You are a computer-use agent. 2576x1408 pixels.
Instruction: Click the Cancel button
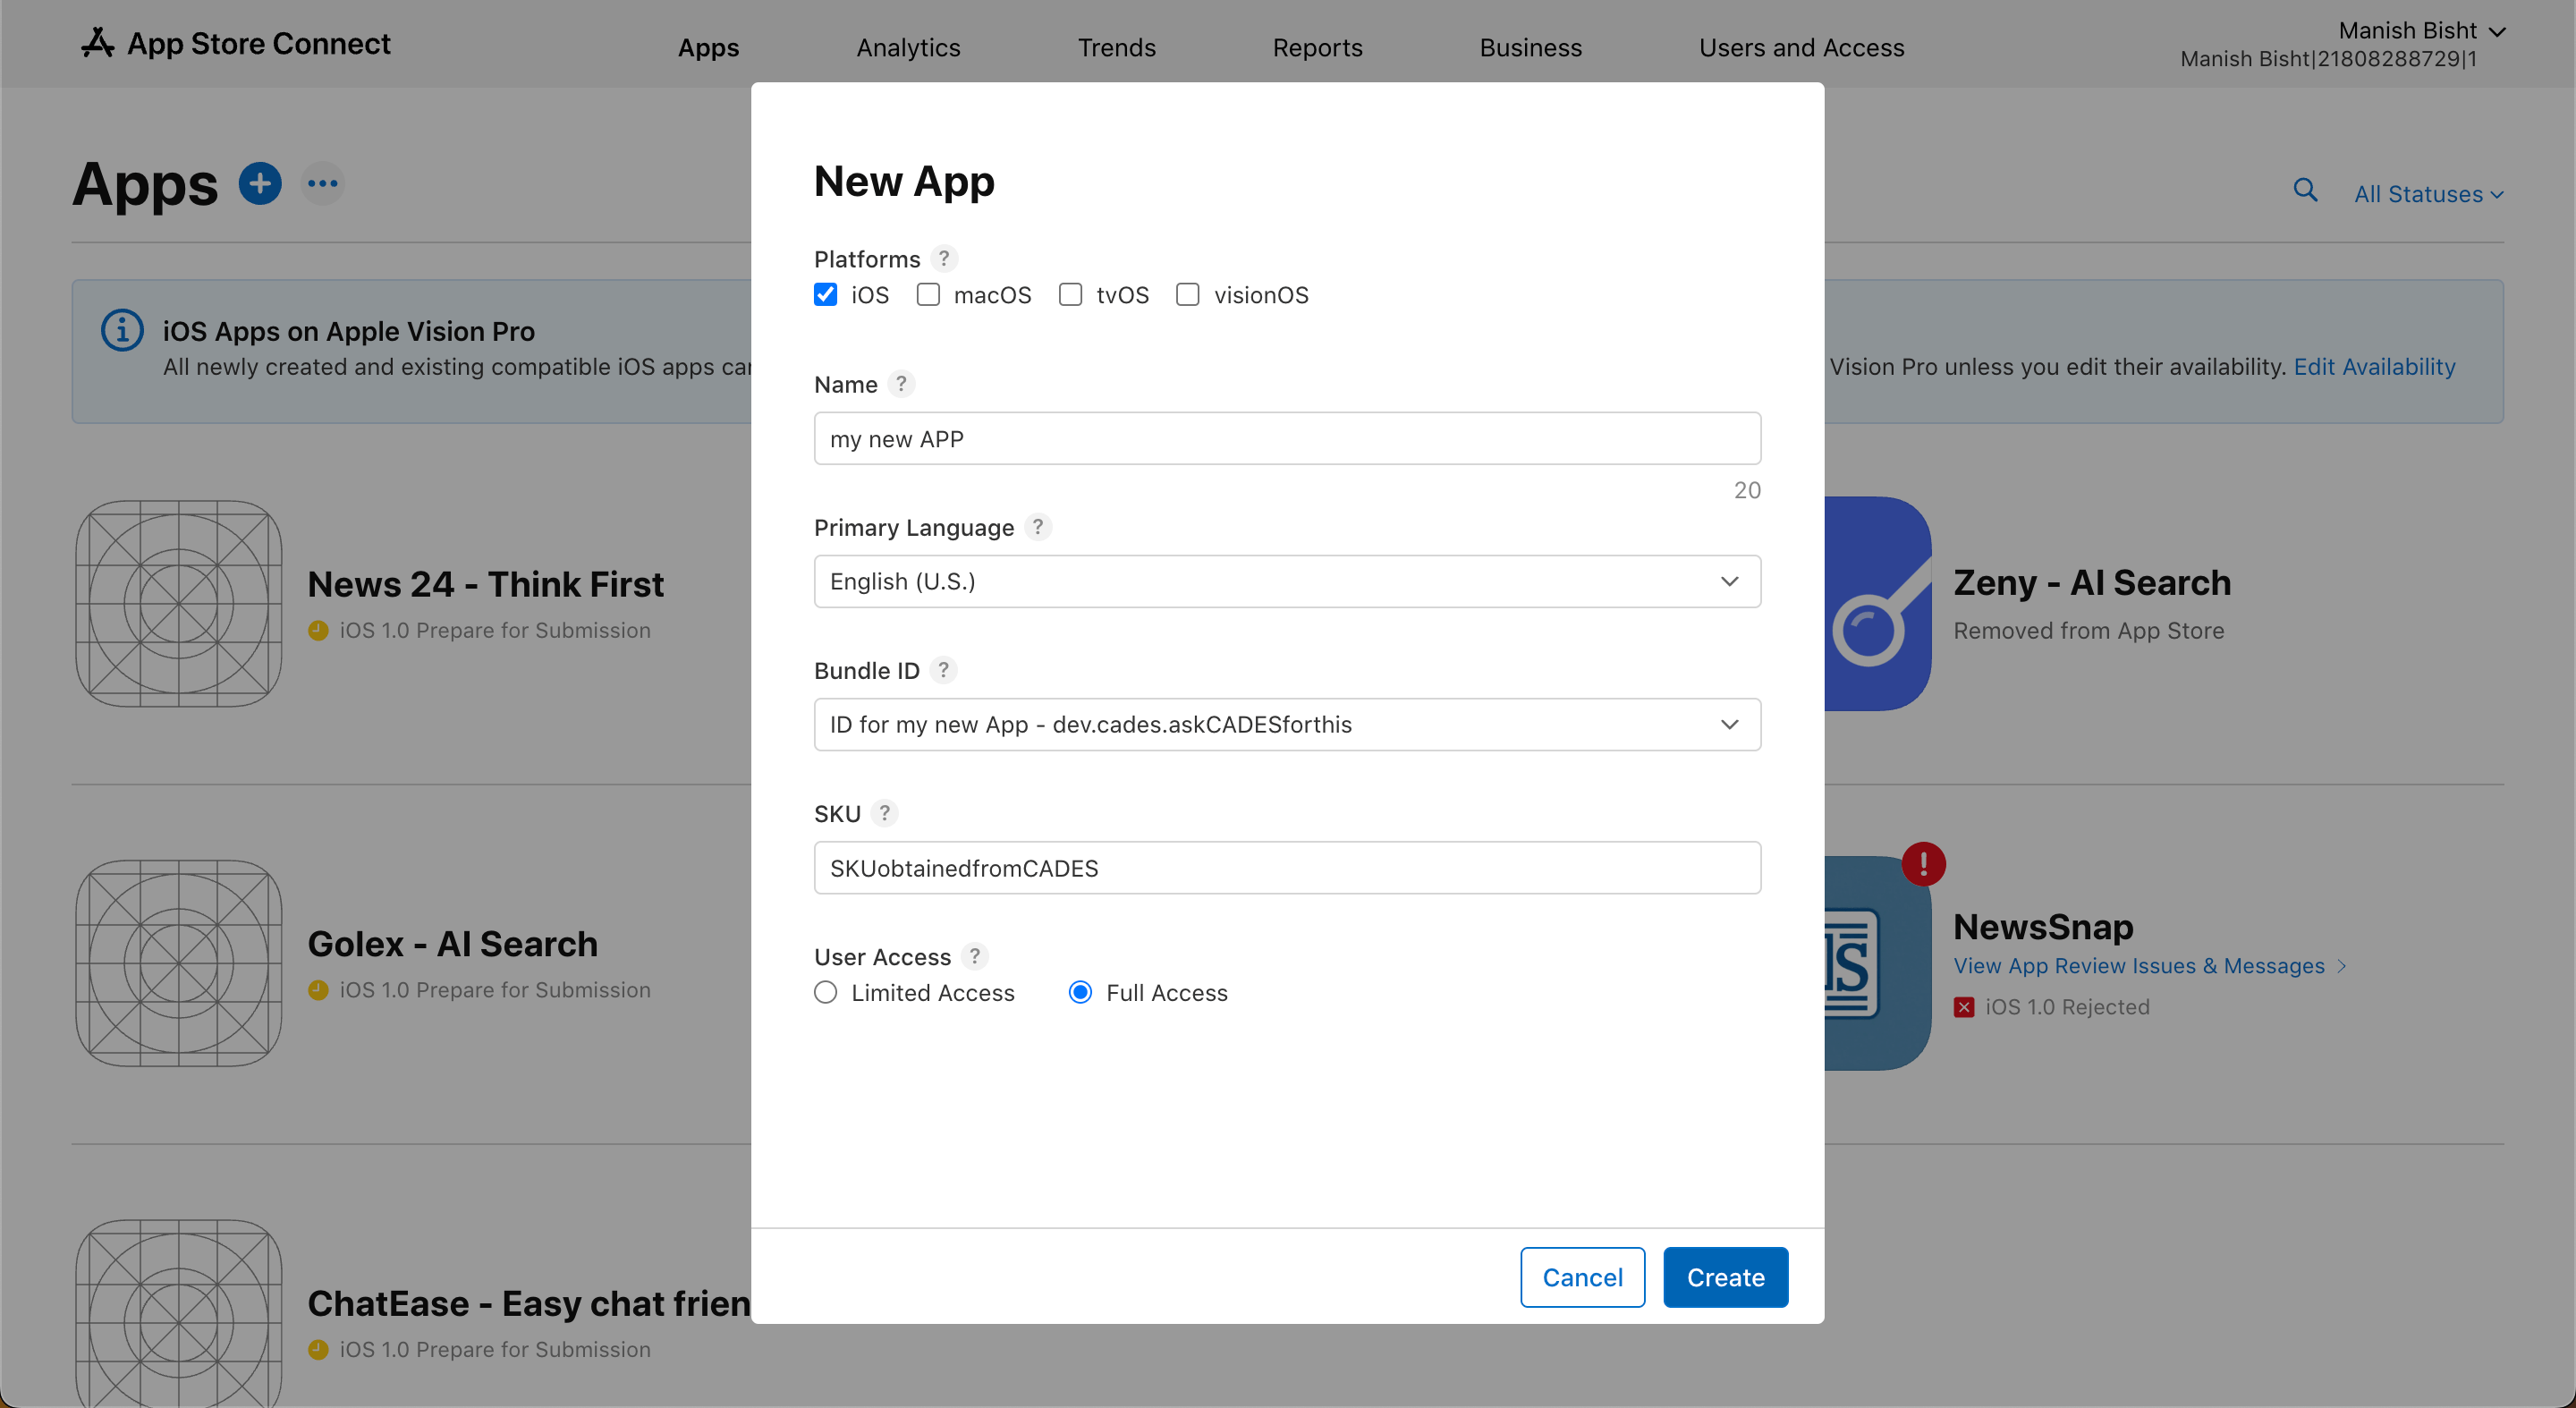coord(1582,1277)
